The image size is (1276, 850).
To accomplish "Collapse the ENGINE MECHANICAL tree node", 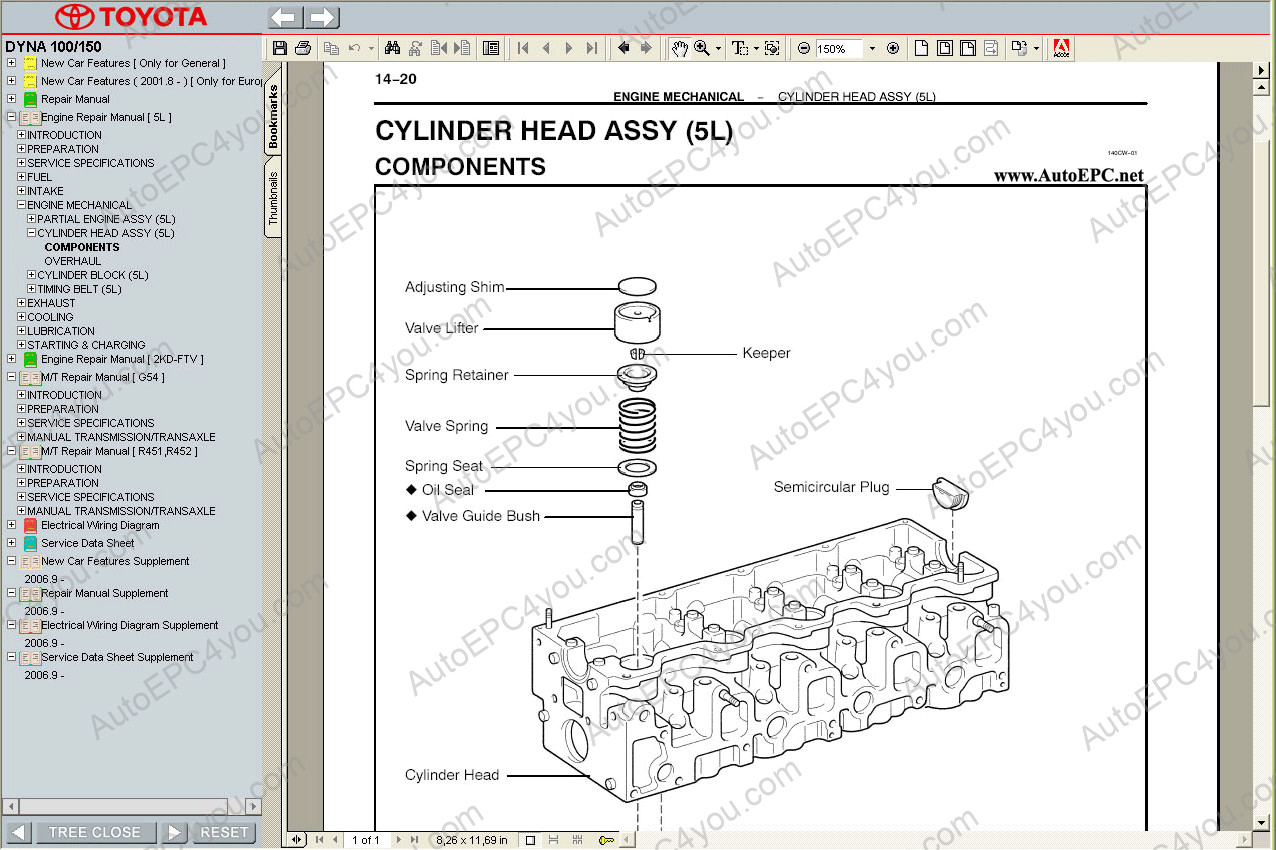I will (x=21, y=205).
